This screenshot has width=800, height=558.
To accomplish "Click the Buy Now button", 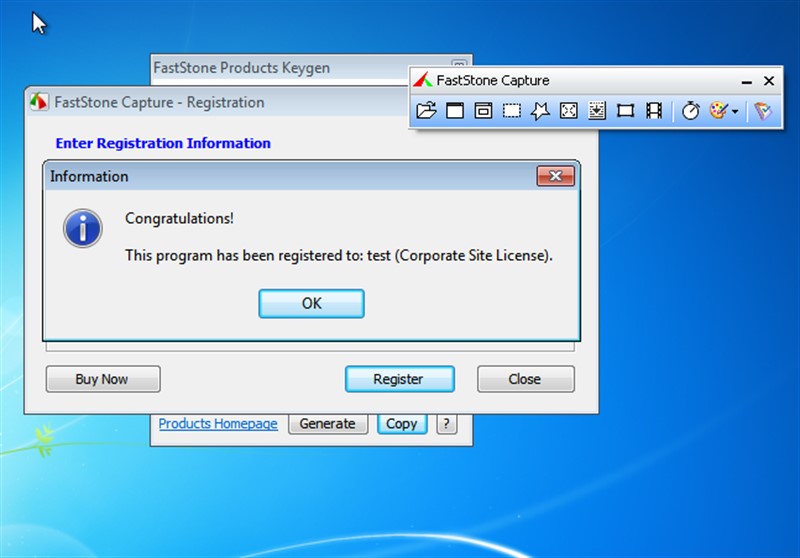I will 102,379.
